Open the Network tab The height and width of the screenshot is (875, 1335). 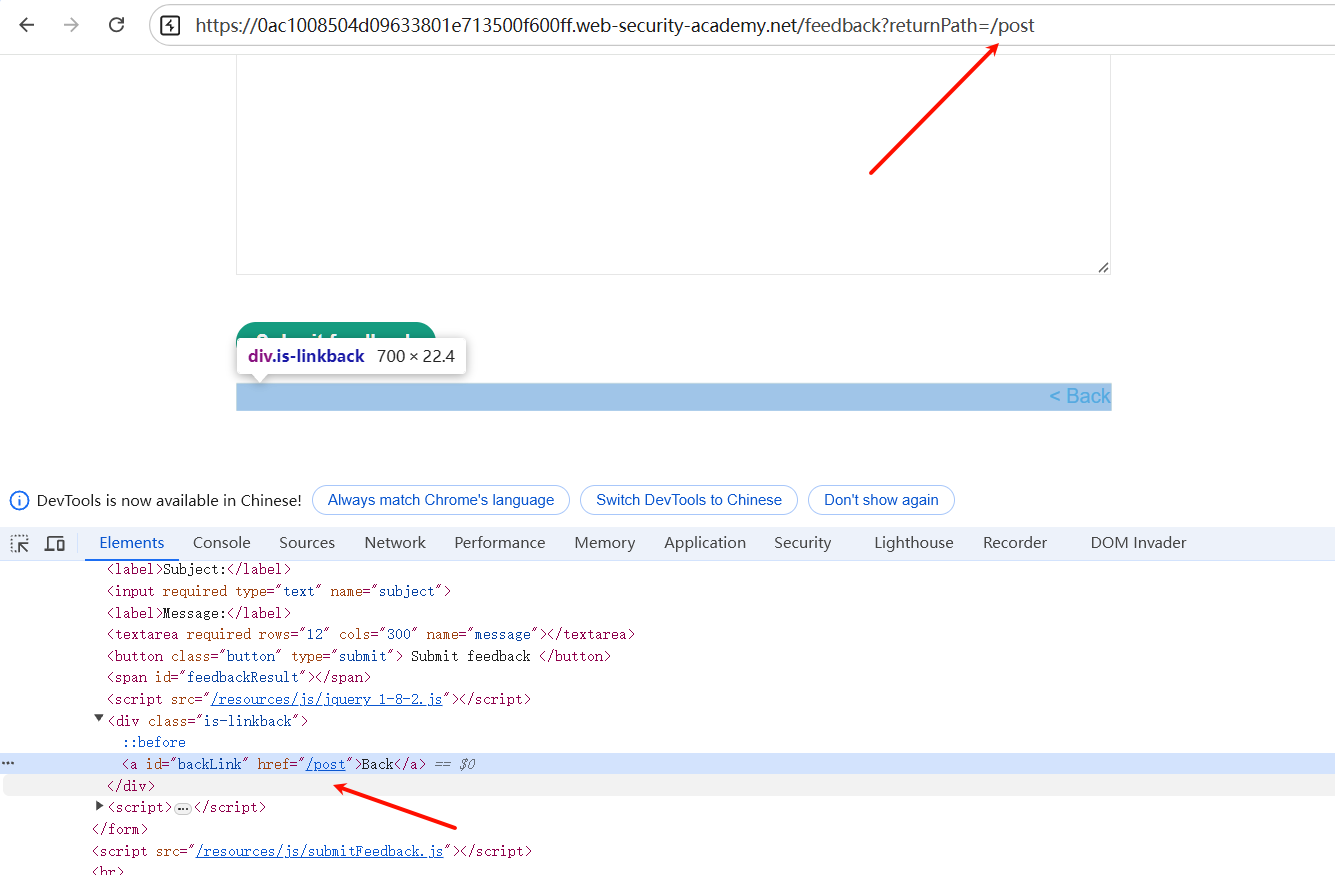[395, 543]
